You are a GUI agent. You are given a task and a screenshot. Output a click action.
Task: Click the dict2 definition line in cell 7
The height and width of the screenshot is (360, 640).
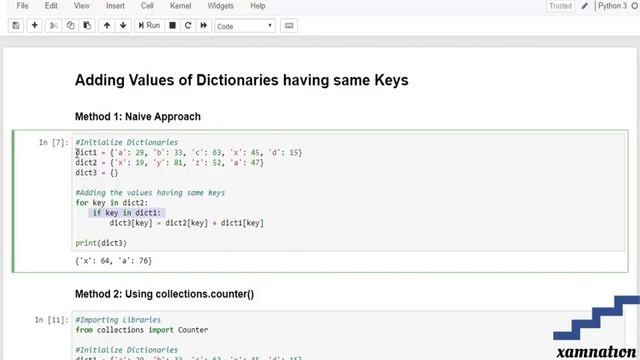coord(169,162)
